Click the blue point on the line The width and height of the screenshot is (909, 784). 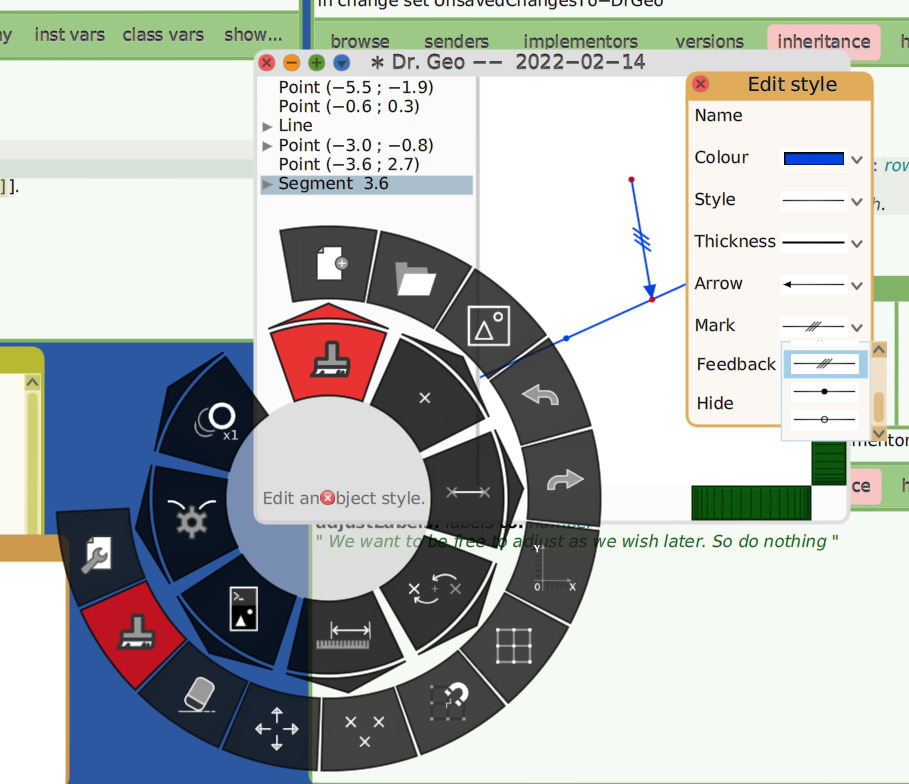[566, 338]
